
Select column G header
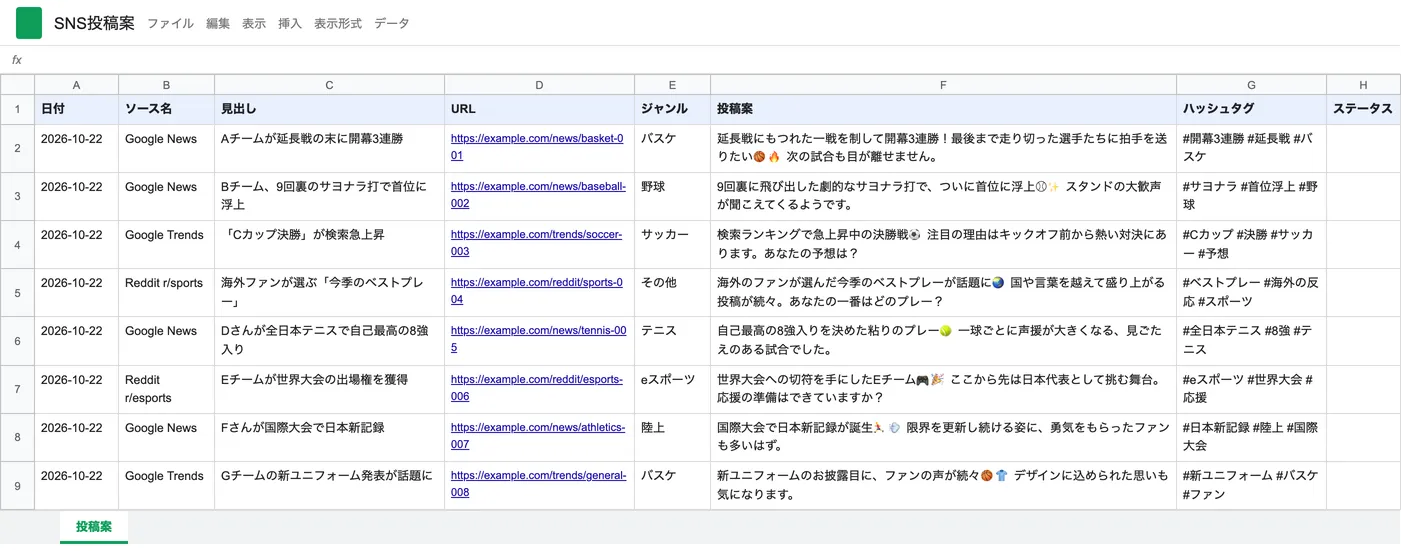pos(1251,85)
